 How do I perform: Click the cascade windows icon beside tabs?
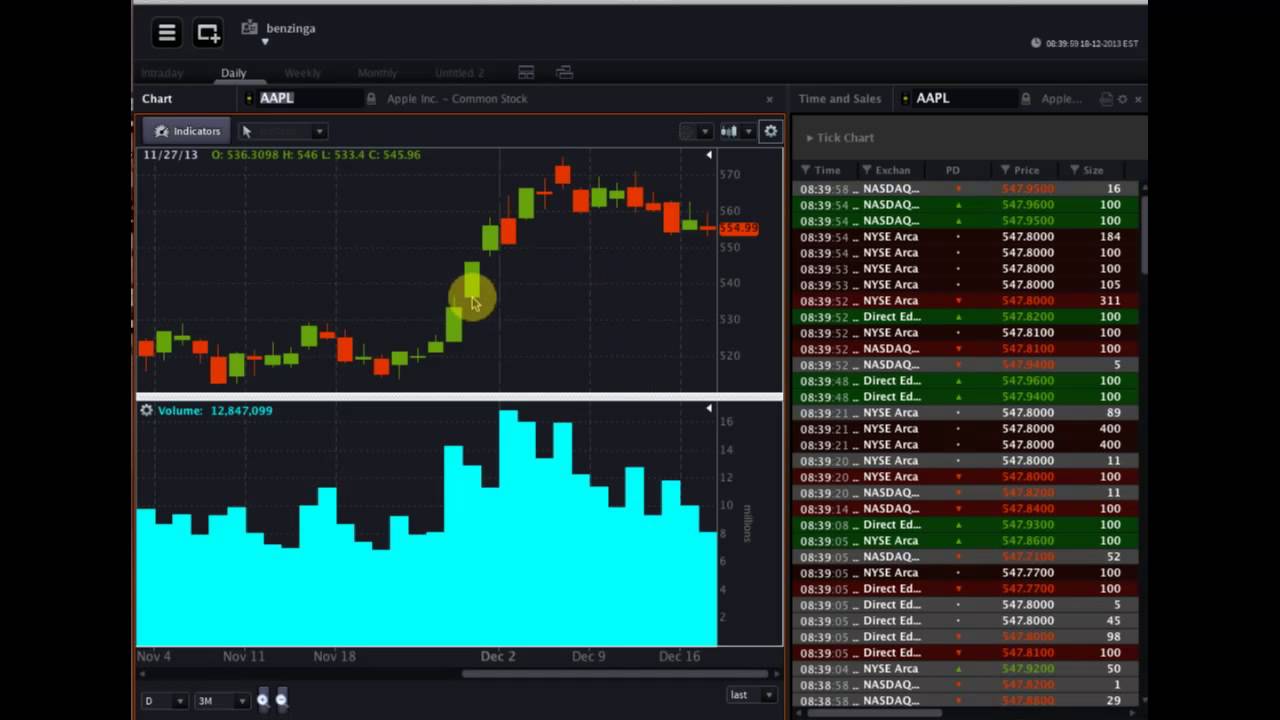pyautogui.click(x=564, y=72)
